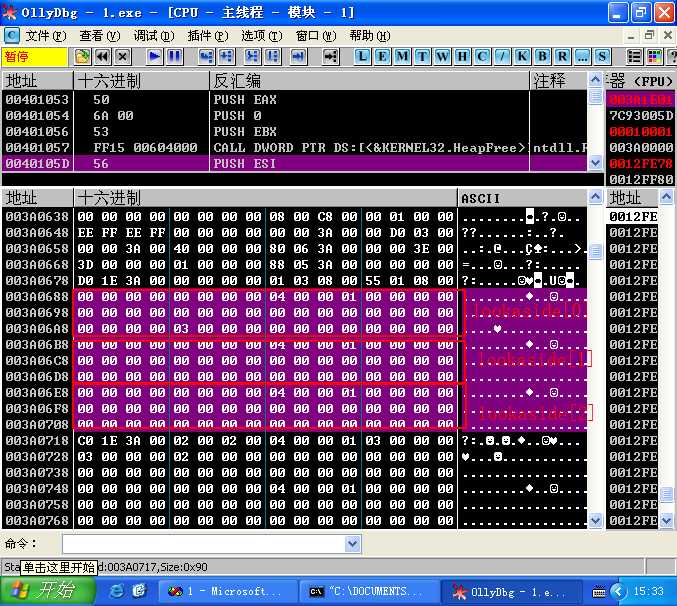This screenshot has height=606, width=677.
Task: Click the Debugging options list icon
Action: pos(634,57)
